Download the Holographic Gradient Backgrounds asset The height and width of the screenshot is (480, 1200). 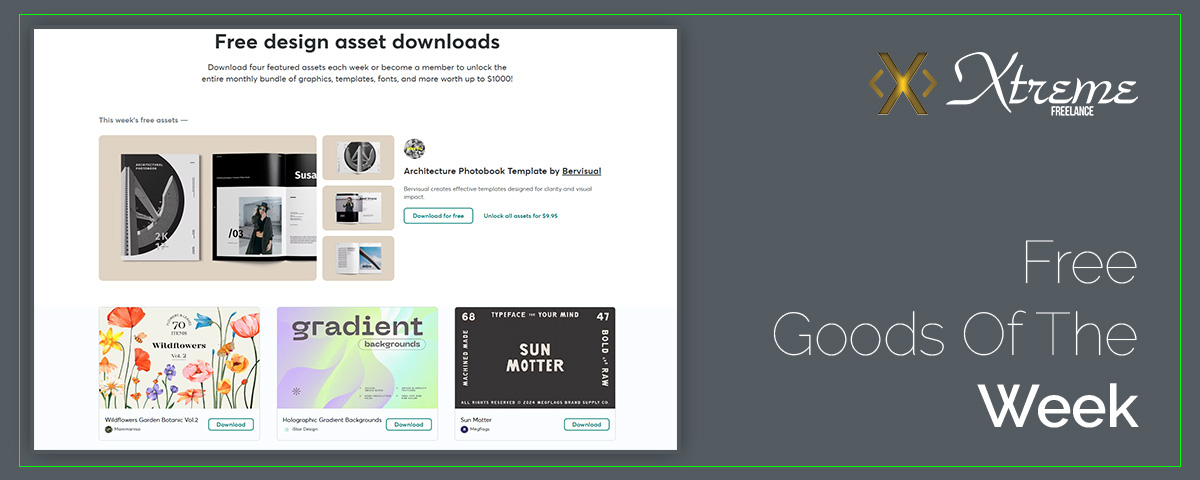point(409,424)
